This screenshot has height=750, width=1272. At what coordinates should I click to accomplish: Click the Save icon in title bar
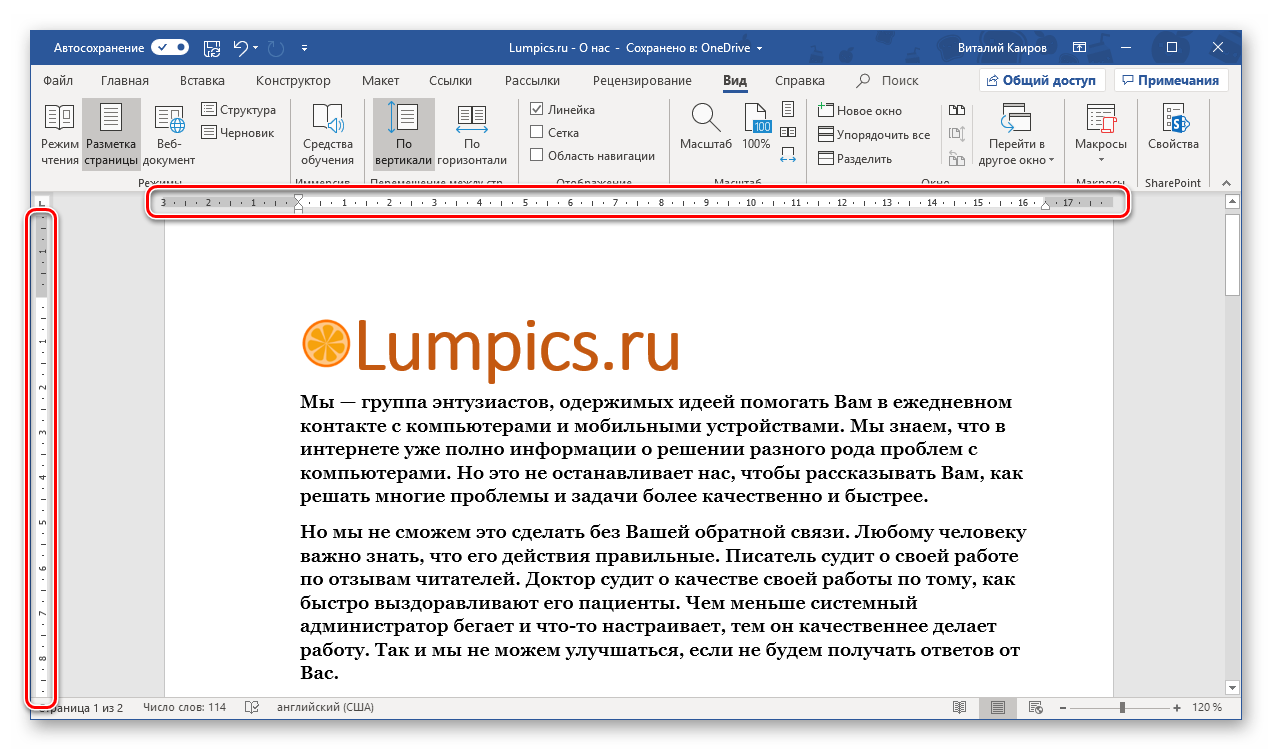click(x=212, y=47)
